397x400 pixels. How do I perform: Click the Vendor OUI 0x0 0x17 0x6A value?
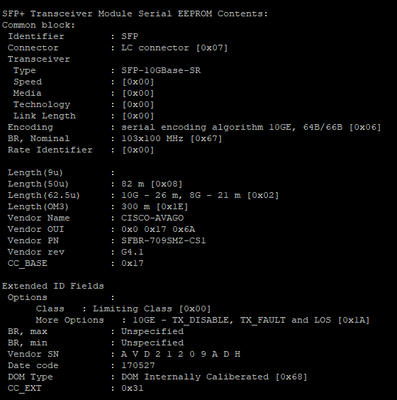[x=158, y=229]
